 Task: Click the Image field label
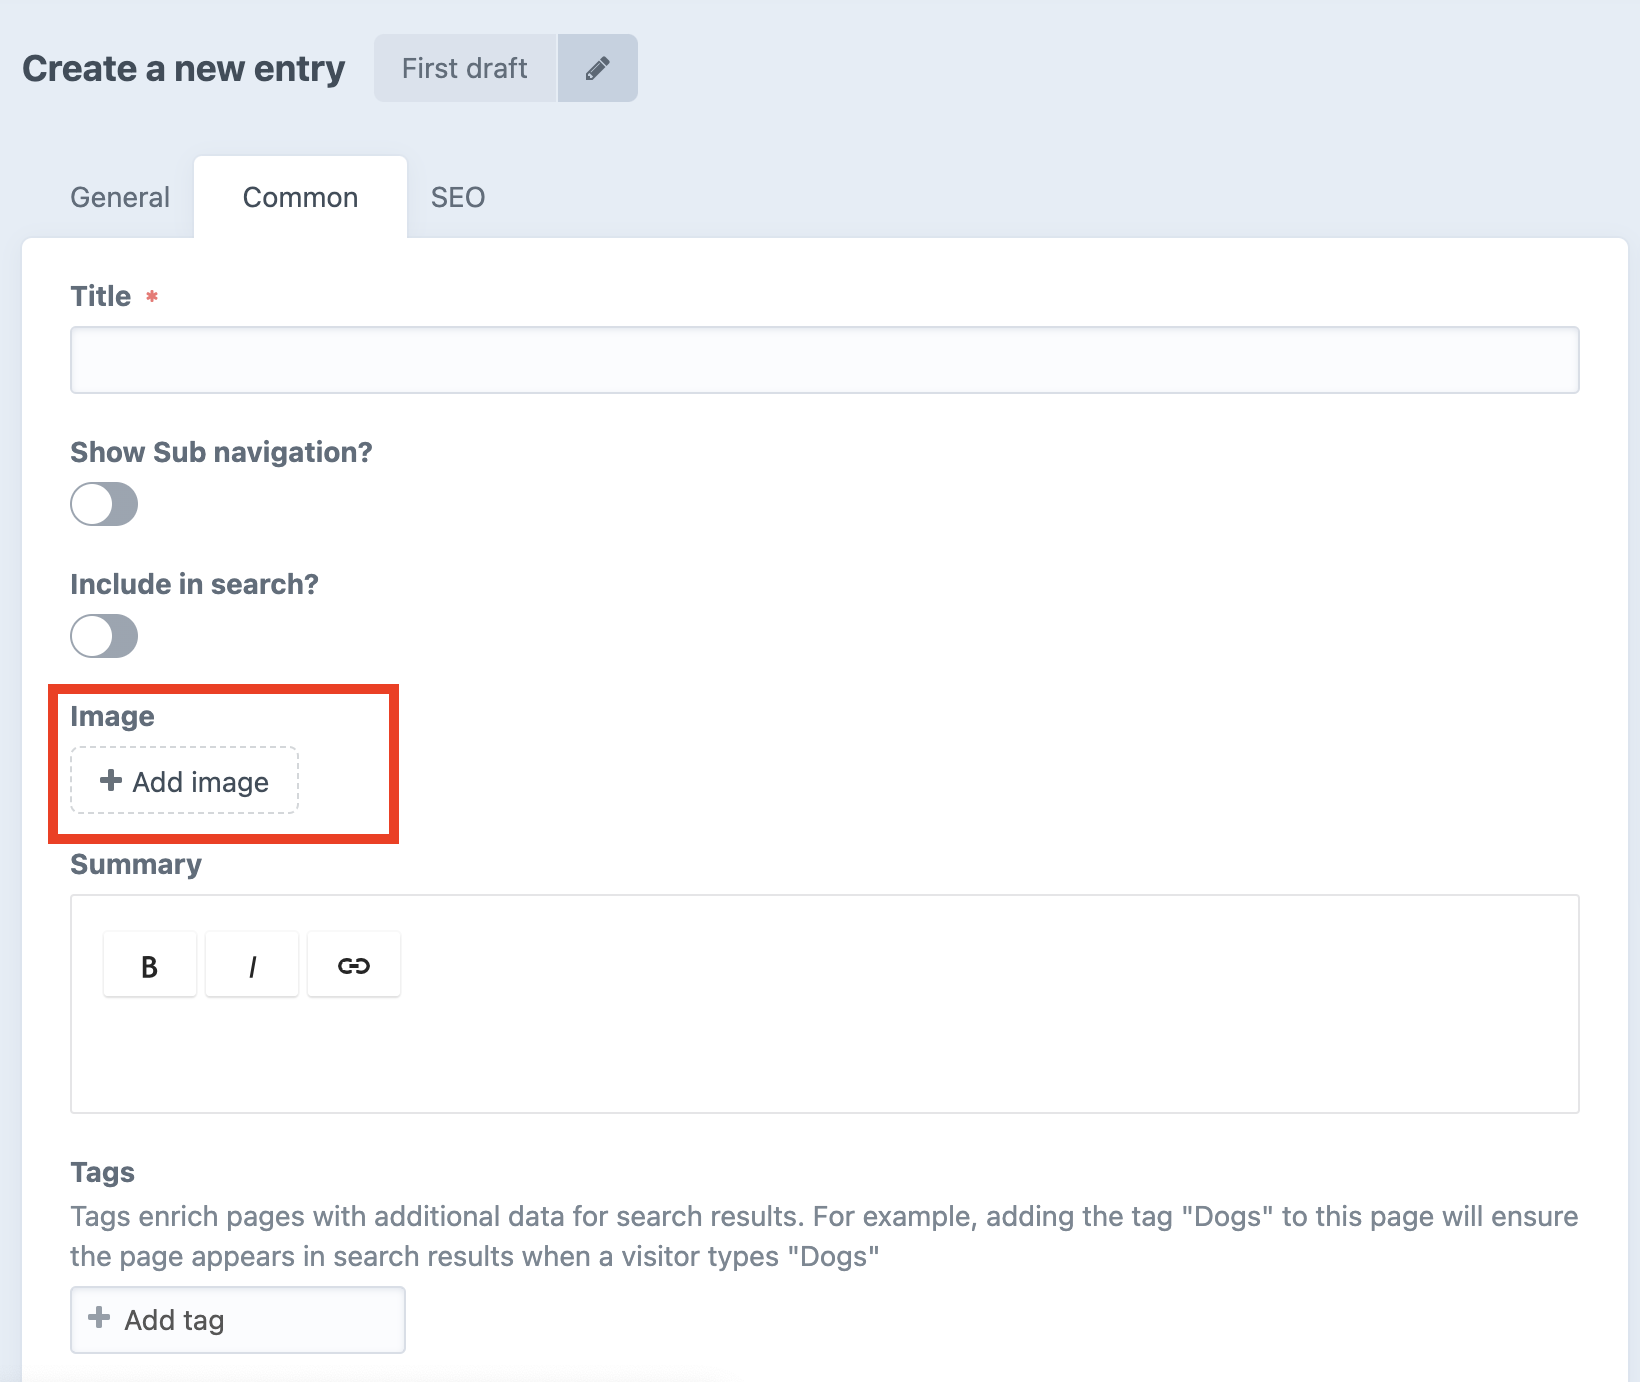pos(112,716)
